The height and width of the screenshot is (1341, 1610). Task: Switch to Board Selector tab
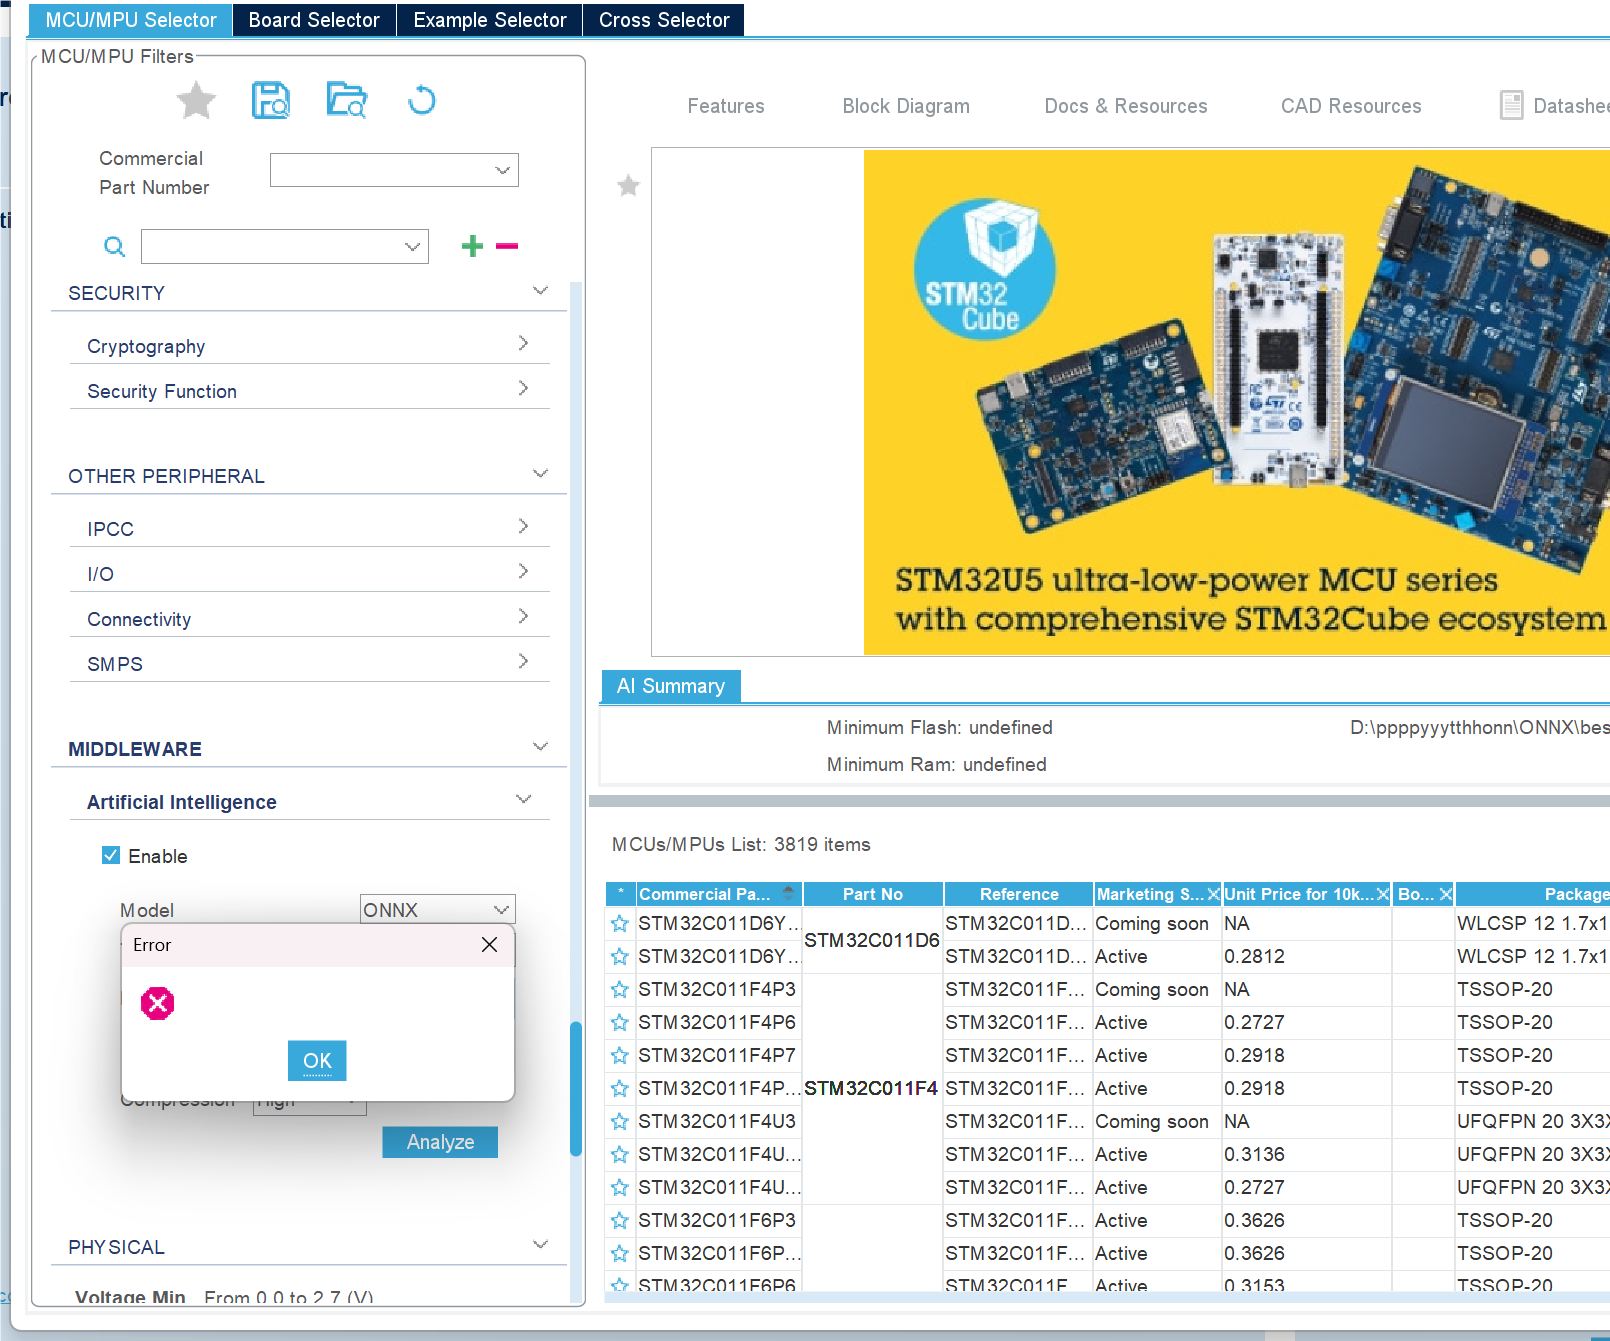point(314,20)
